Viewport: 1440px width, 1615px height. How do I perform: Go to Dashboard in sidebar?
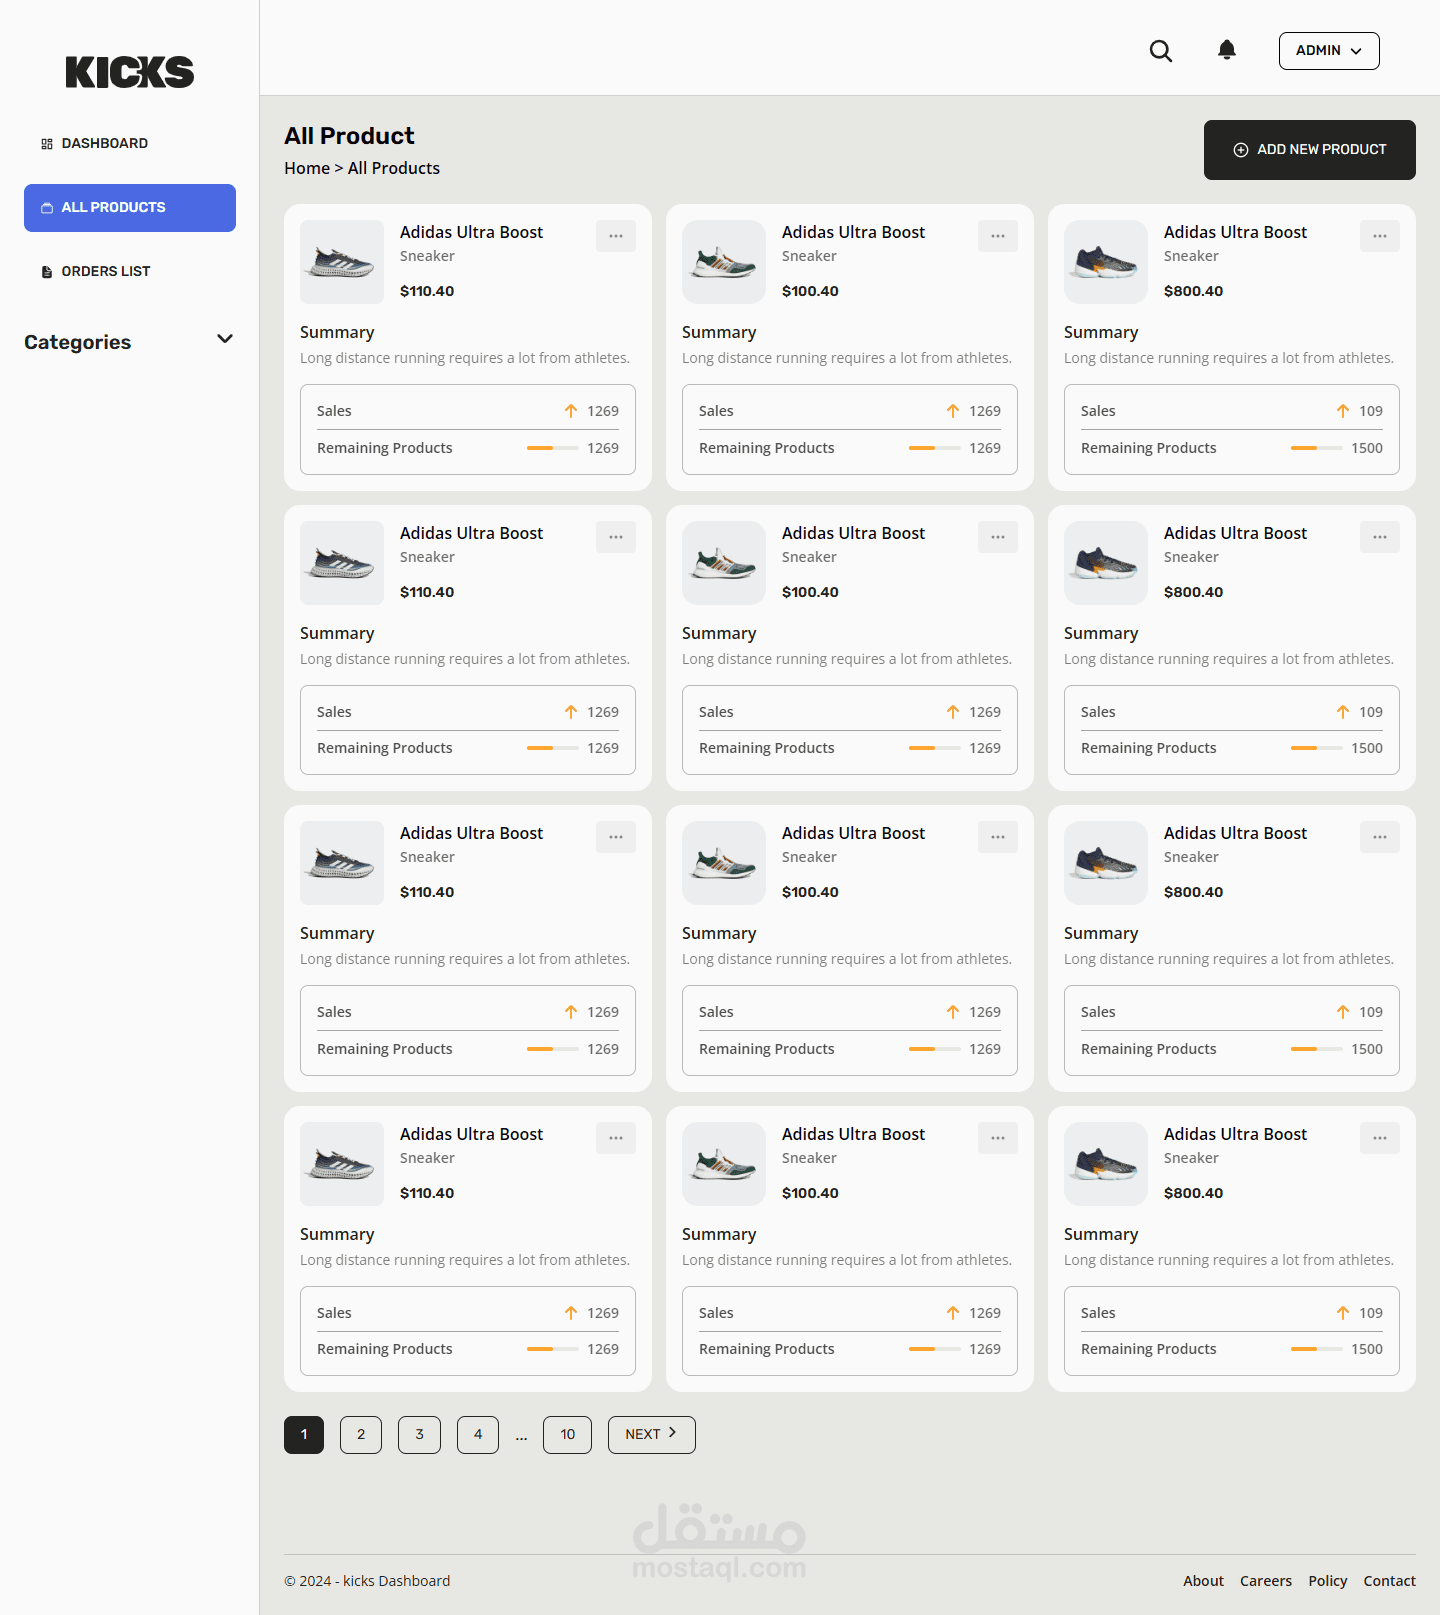coord(130,143)
